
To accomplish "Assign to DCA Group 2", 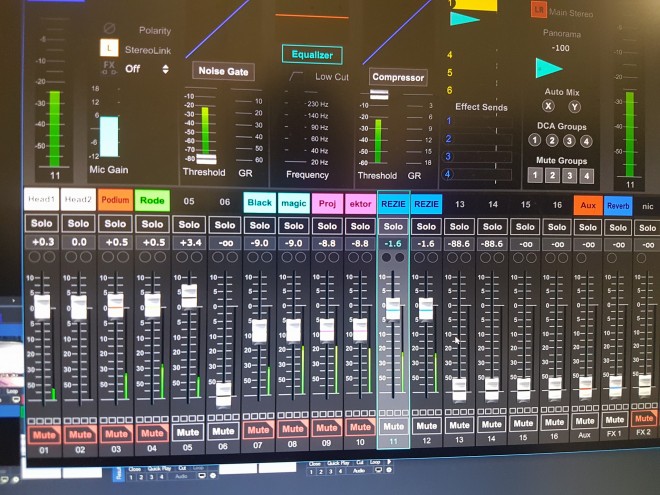I will click(x=552, y=141).
